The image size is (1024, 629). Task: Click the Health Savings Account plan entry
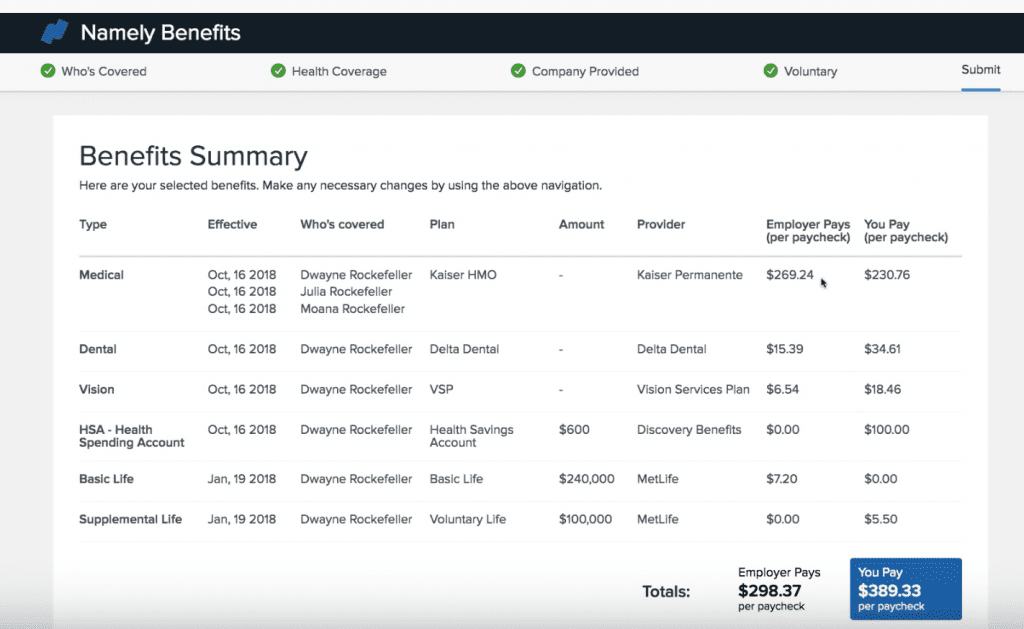[470, 436]
